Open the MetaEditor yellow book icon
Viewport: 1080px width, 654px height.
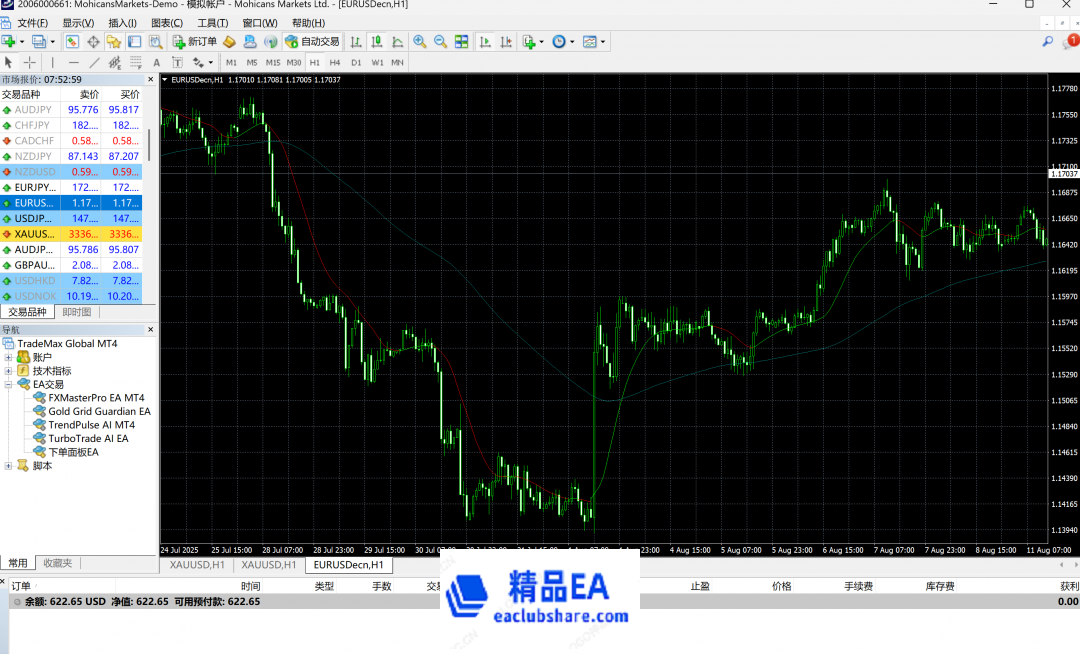(229, 41)
